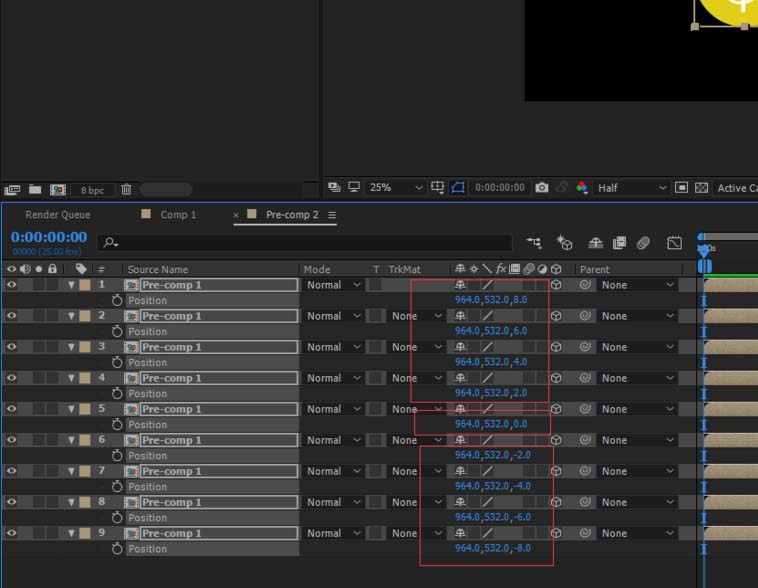Open the Half resolution dropdown

631,188
